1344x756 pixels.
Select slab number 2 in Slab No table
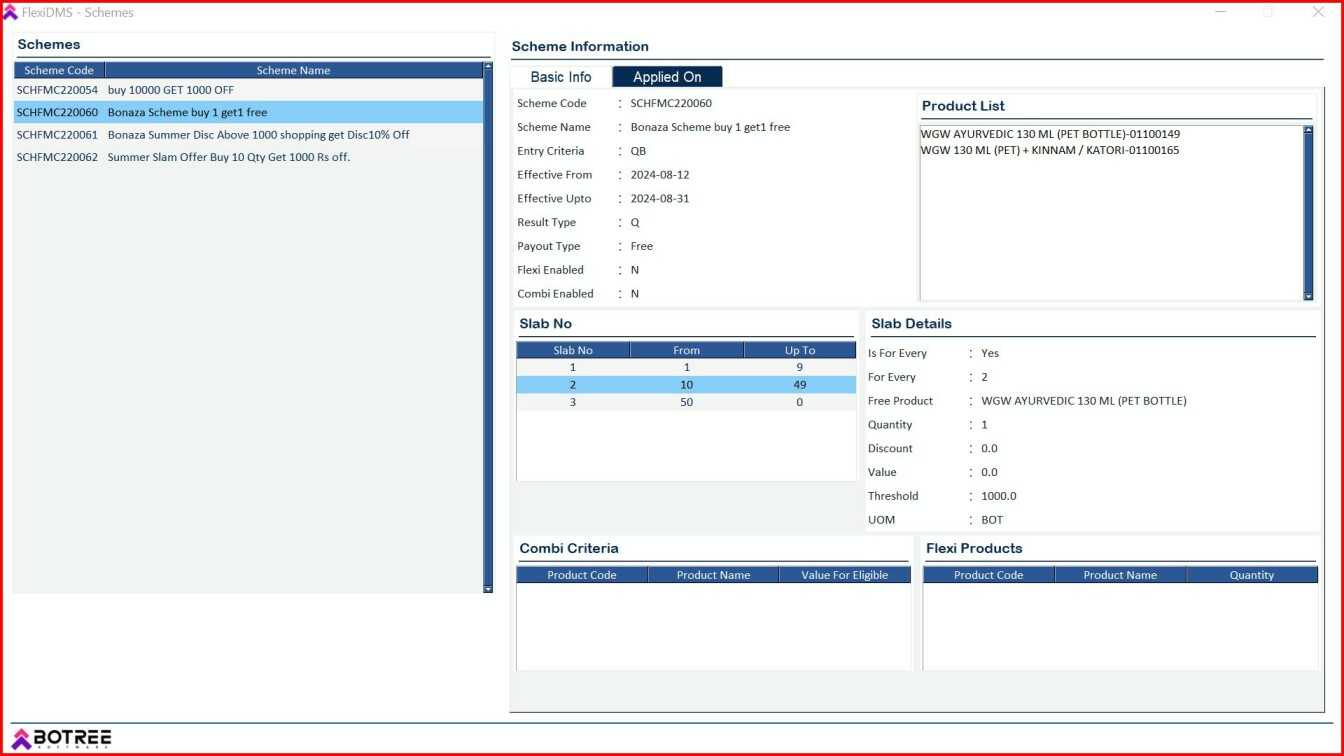[x=686, y=384]
